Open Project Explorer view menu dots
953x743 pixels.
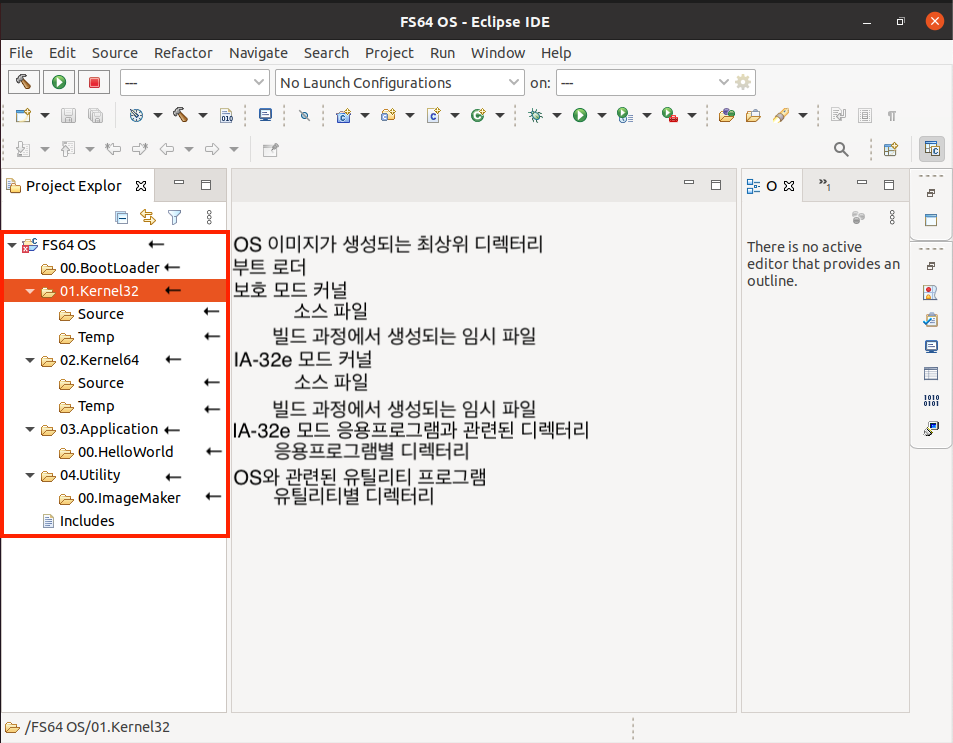[x=209, y=218]
